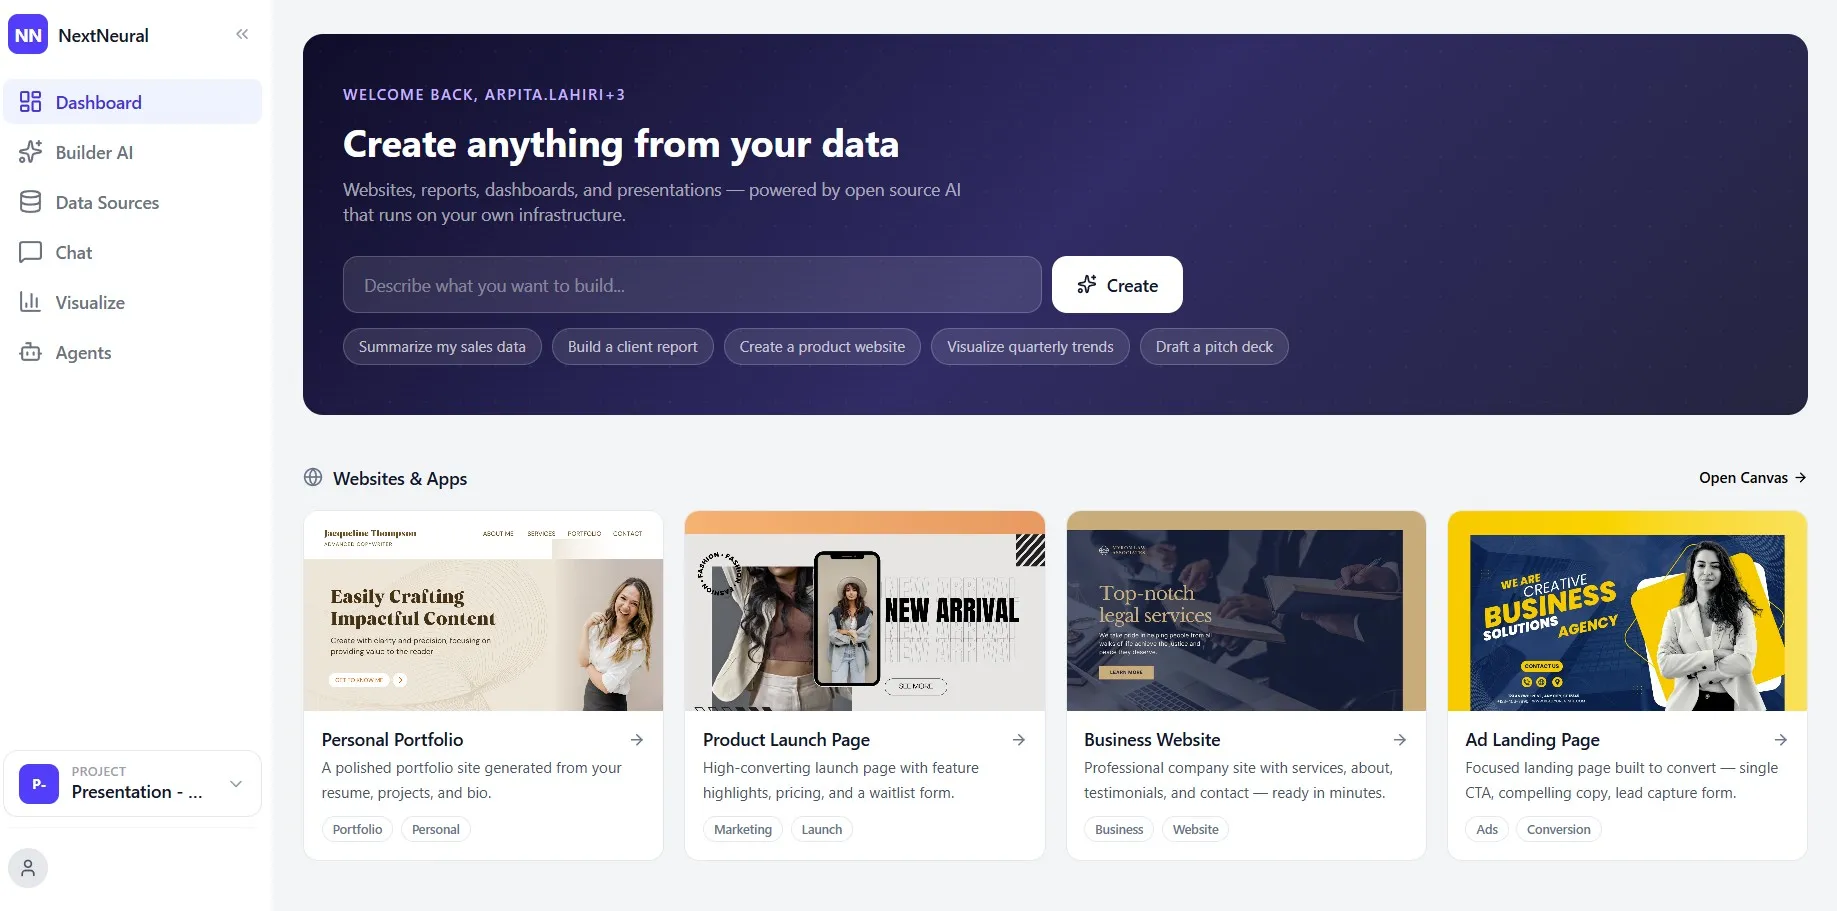The image size is (1837, 911).
Task: Click the Builder AI sparkle icon
Action: coord(31,152)
